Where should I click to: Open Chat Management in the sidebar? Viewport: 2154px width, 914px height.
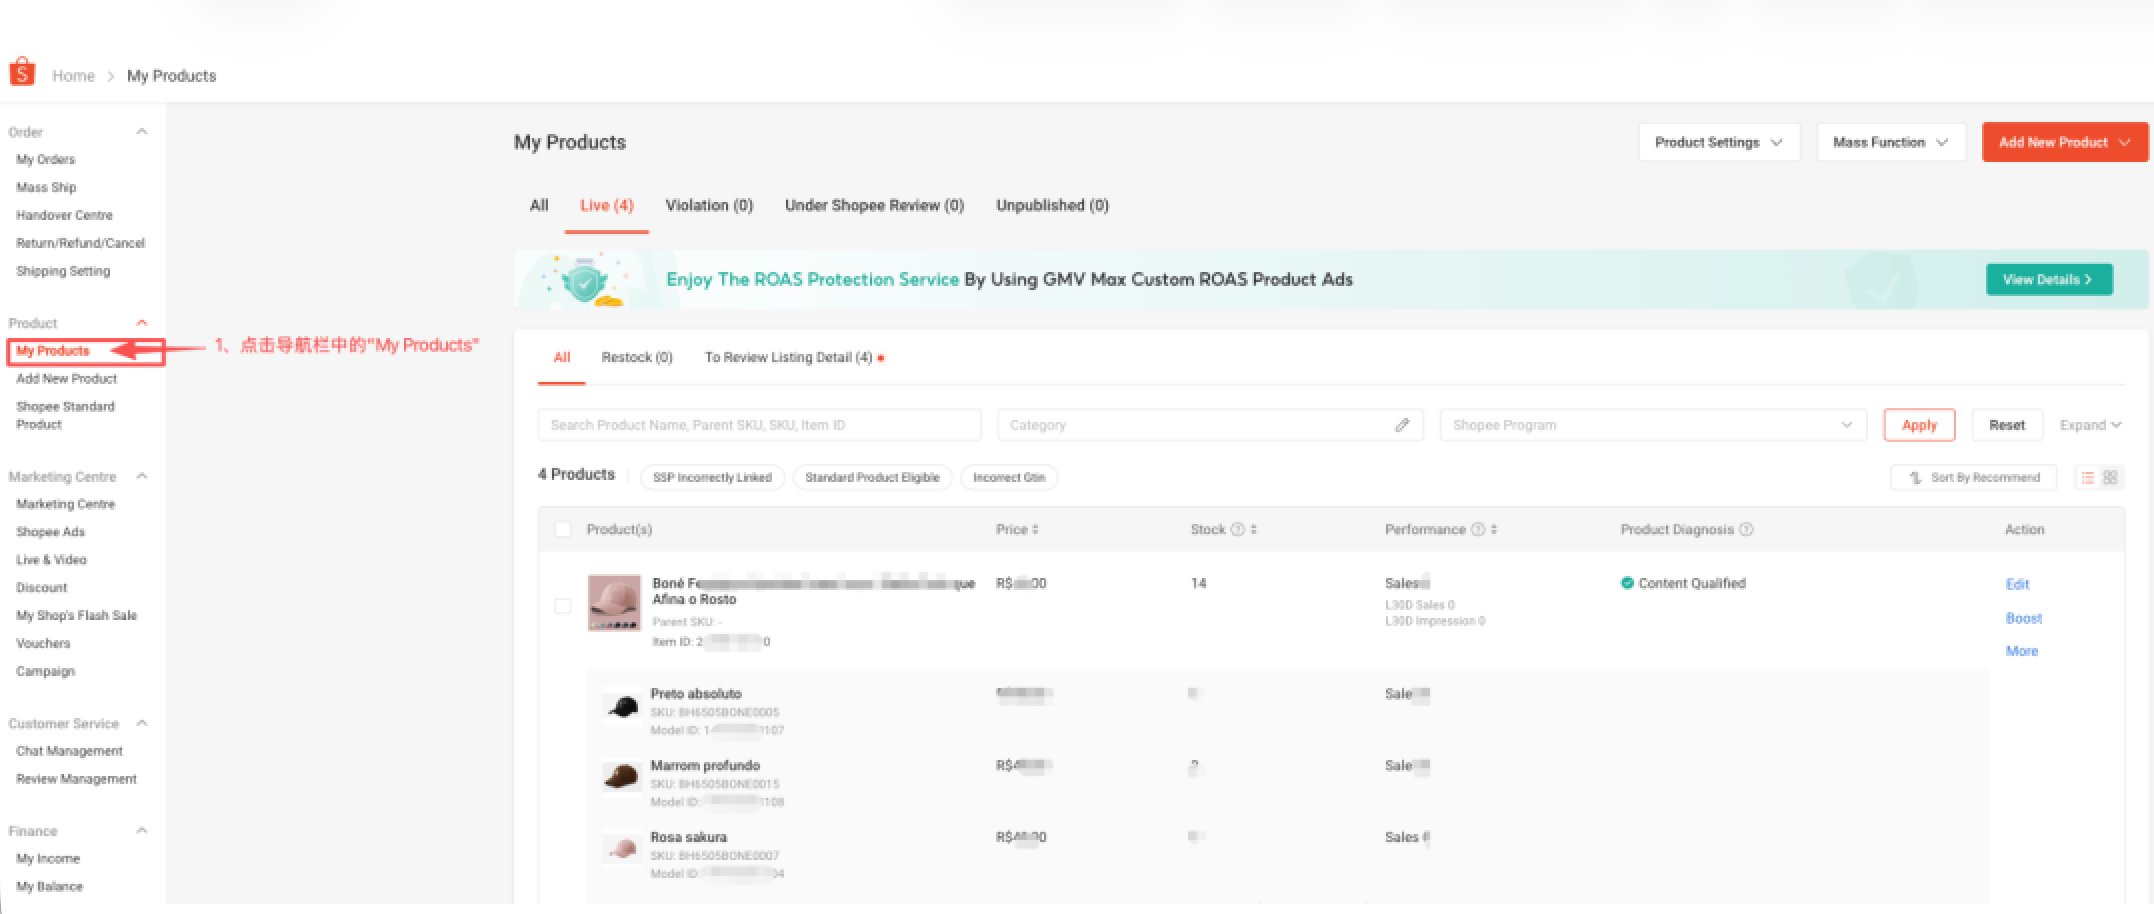pyautogui.click(x=69, y=751)
